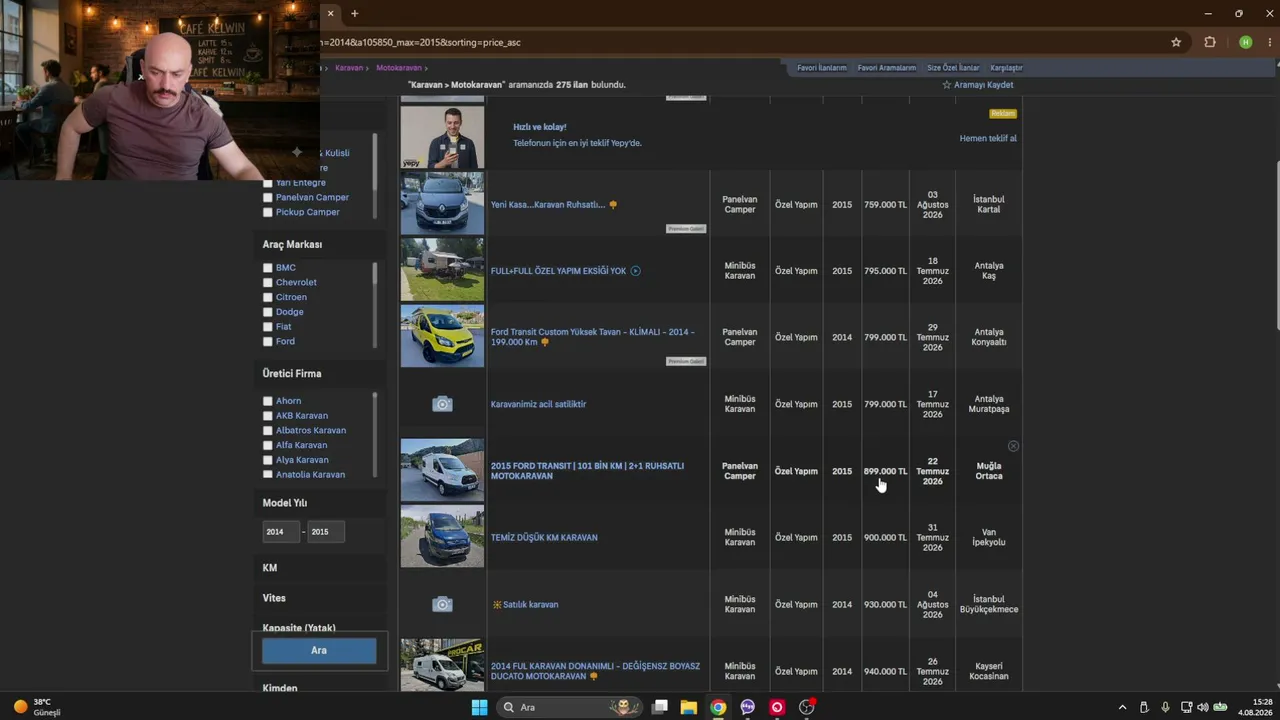The width and height of the screenshot is (1280, 720).
Task: Open the Size Özel İlanlar menu
Action: coord(953,68)
